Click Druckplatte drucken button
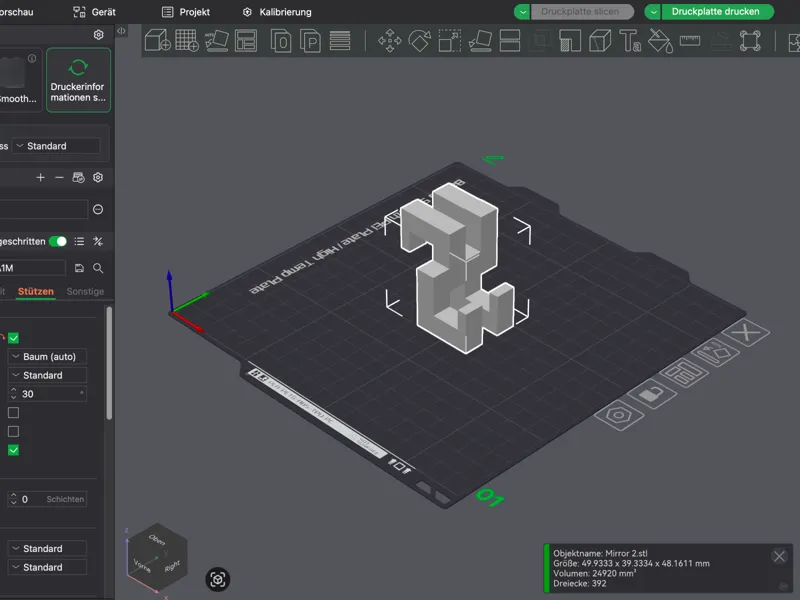The height and width of the screenshot is (600, 800). 717,12
